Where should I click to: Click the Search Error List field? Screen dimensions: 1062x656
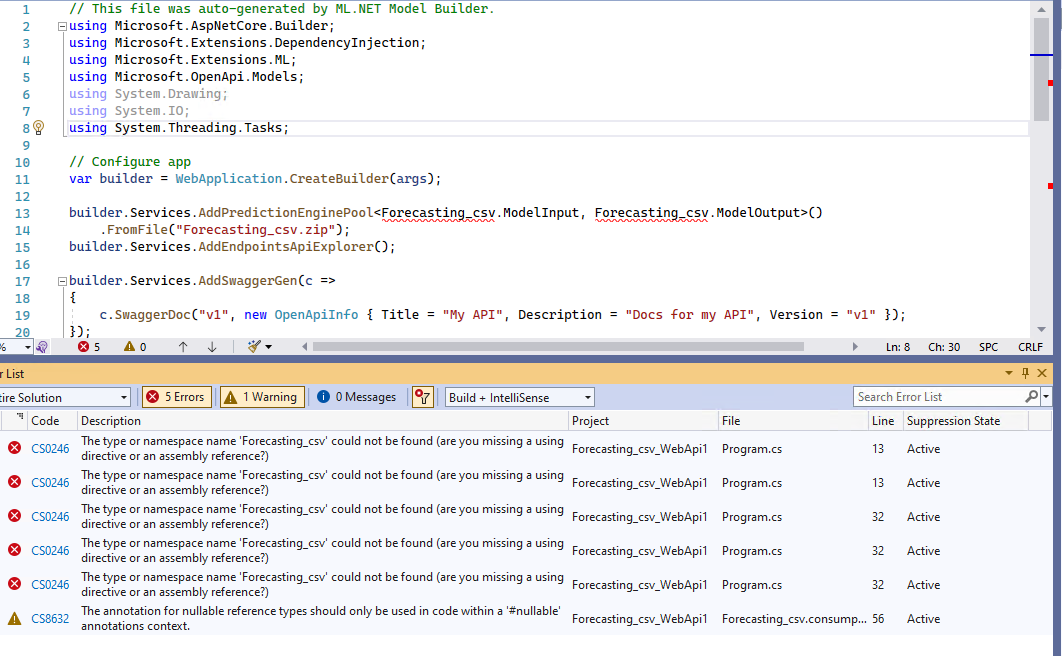940,397
